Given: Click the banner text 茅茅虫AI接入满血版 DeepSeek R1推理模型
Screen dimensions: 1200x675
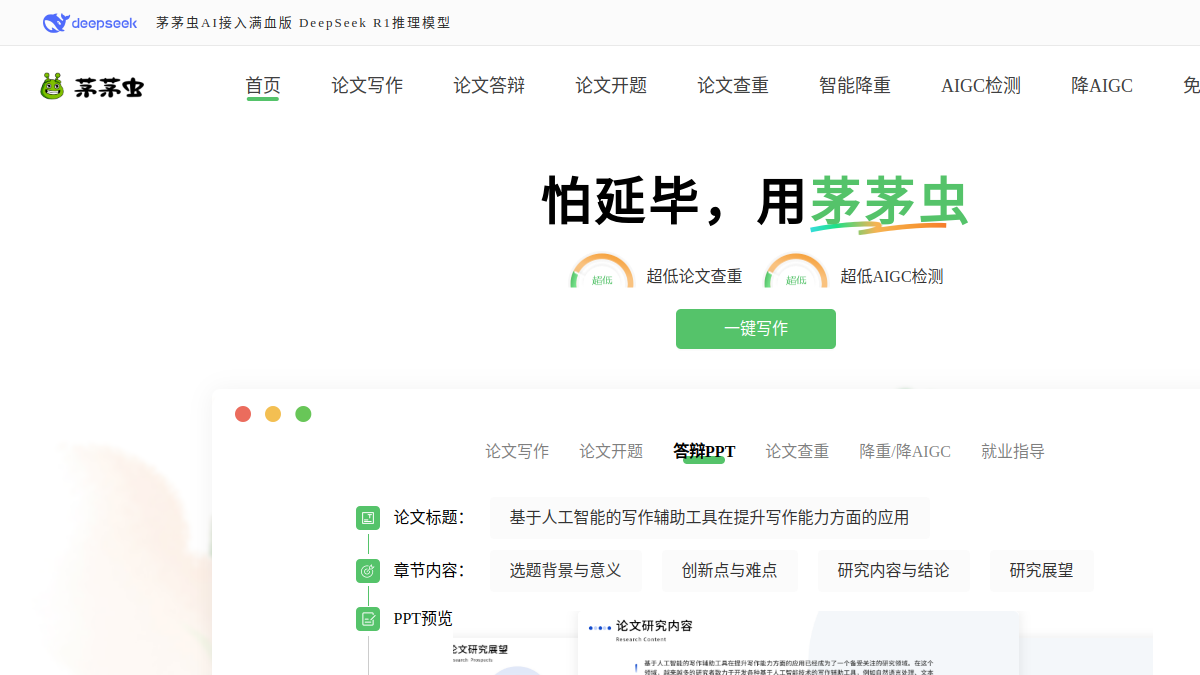Looking at the screenshot, I should pyautogui.click(x=303, y=22).
